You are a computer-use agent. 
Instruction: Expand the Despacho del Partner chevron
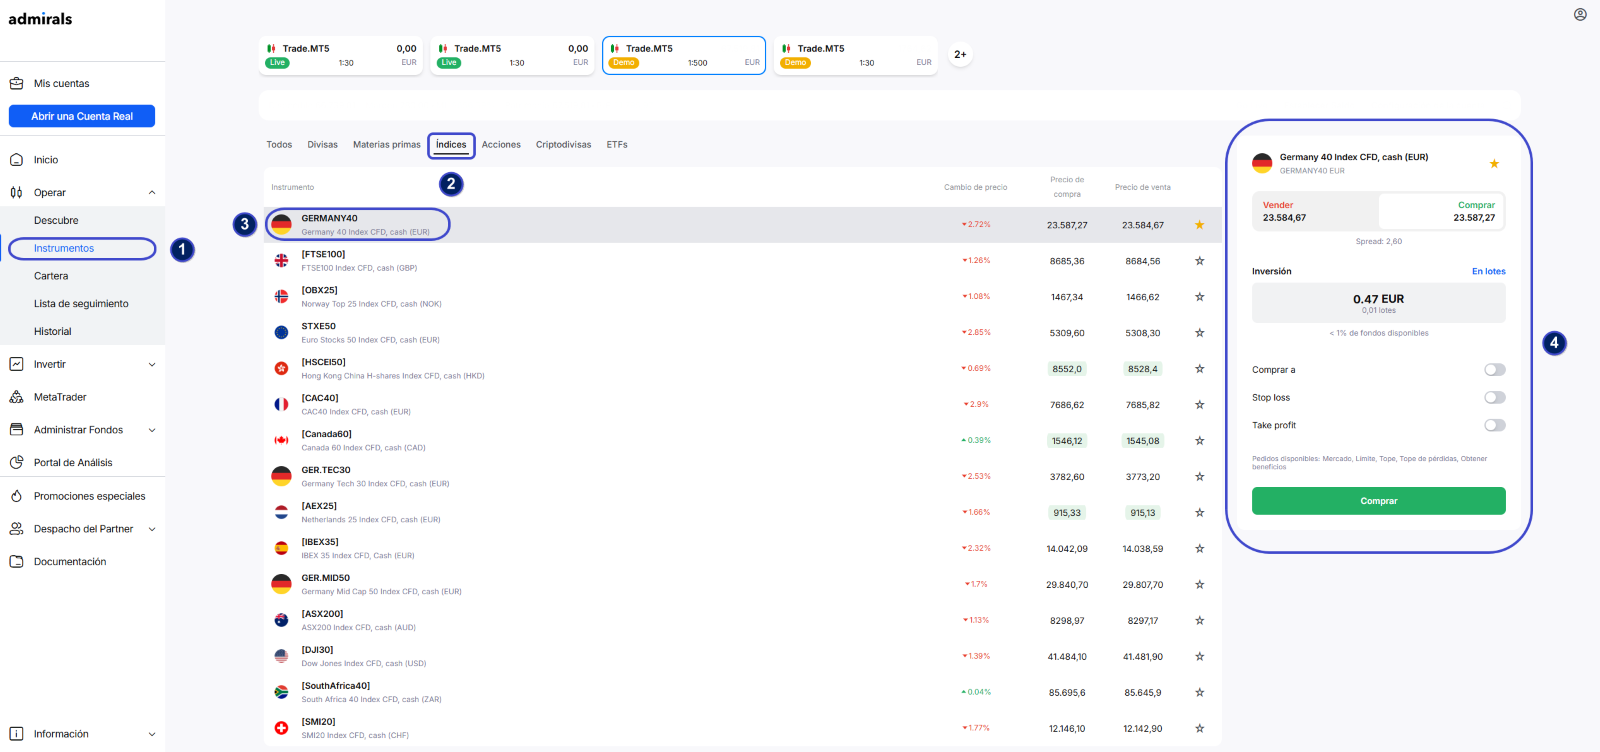click(152, 529)
